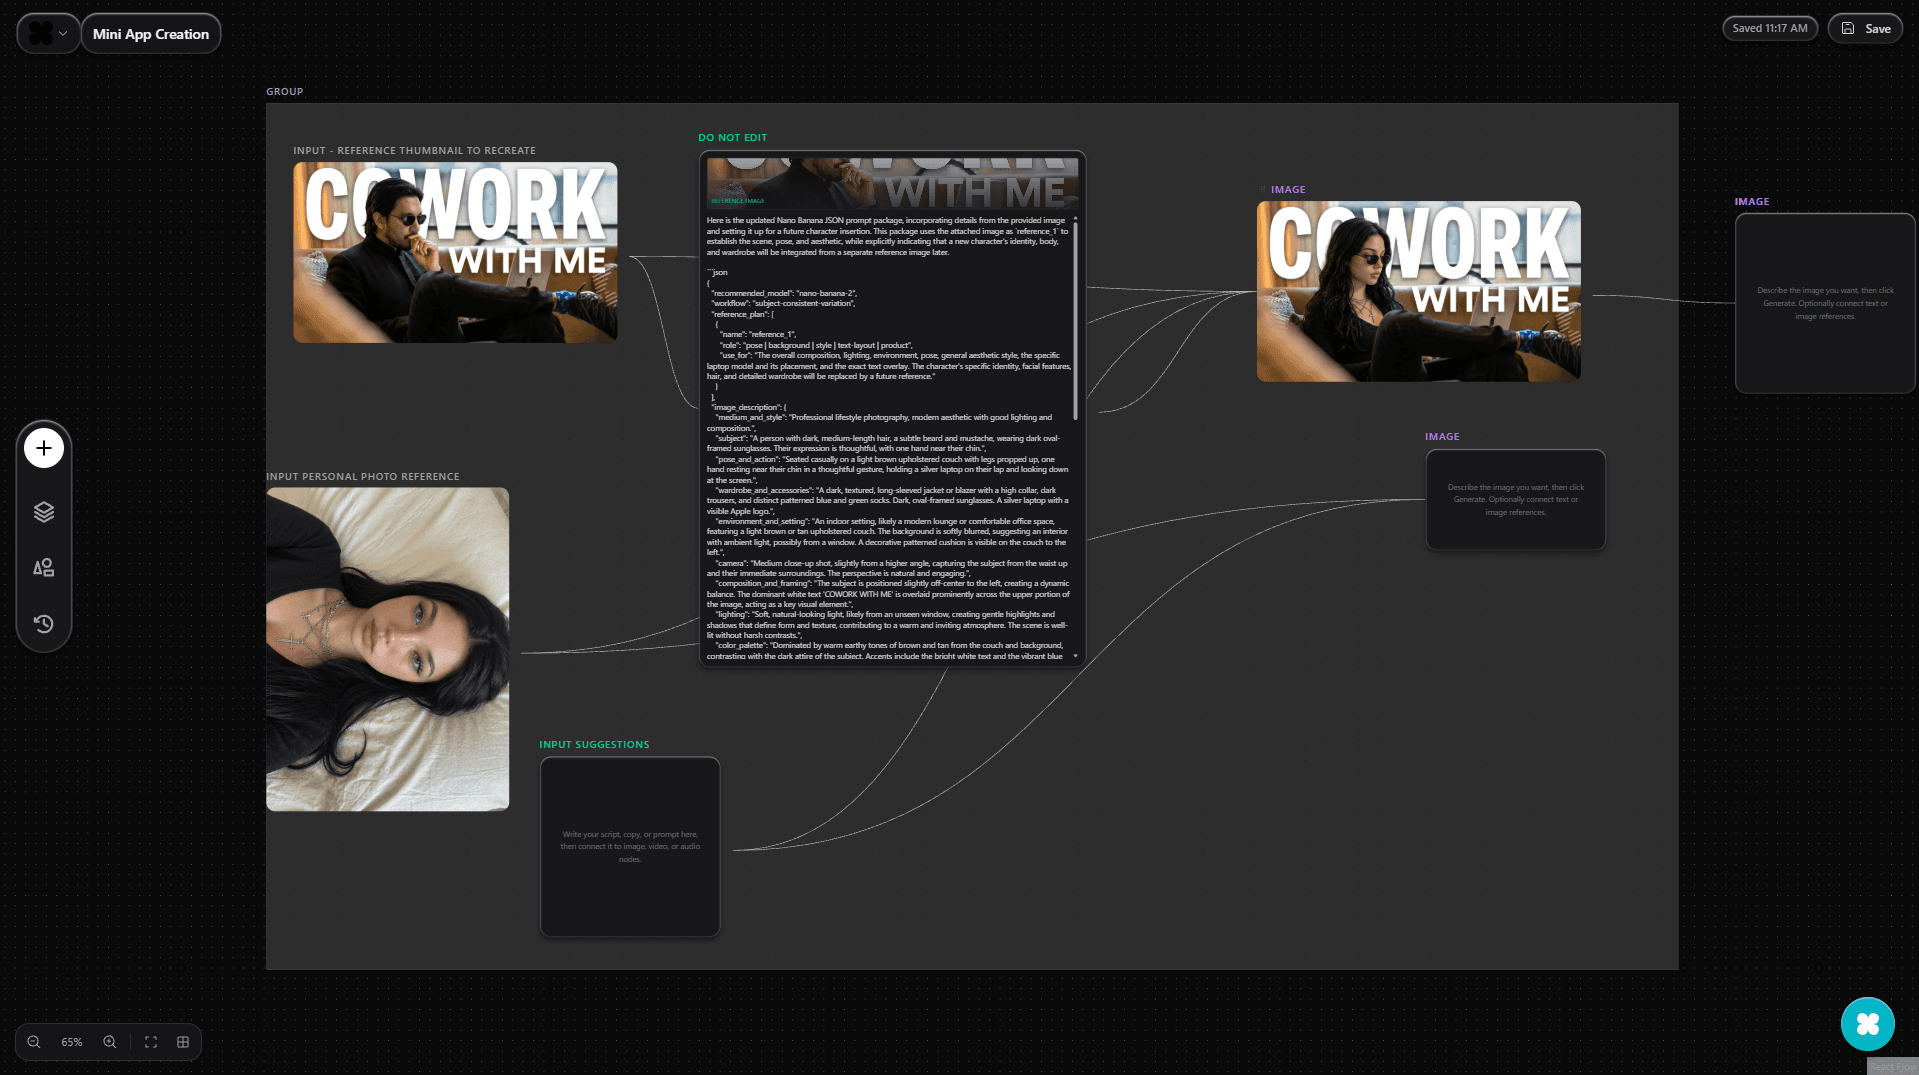The width and height of the screenshot is (1919, 1075).
Task: Fit the canvas to screen
Action: tap(150, 1042)
